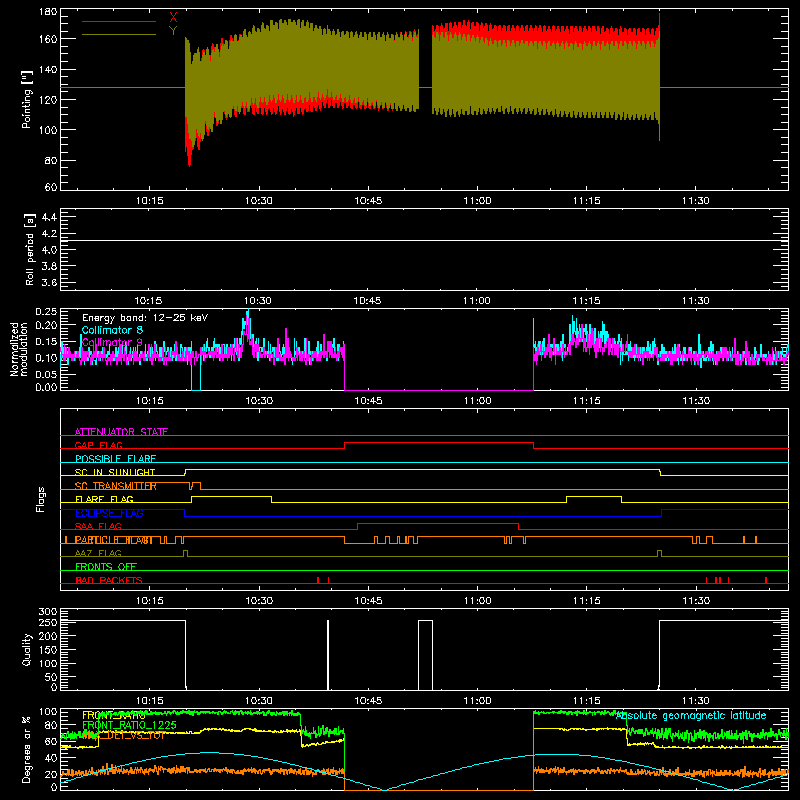
Task: Click the 60 tick on Pointing axis
Action: (51, 187)
